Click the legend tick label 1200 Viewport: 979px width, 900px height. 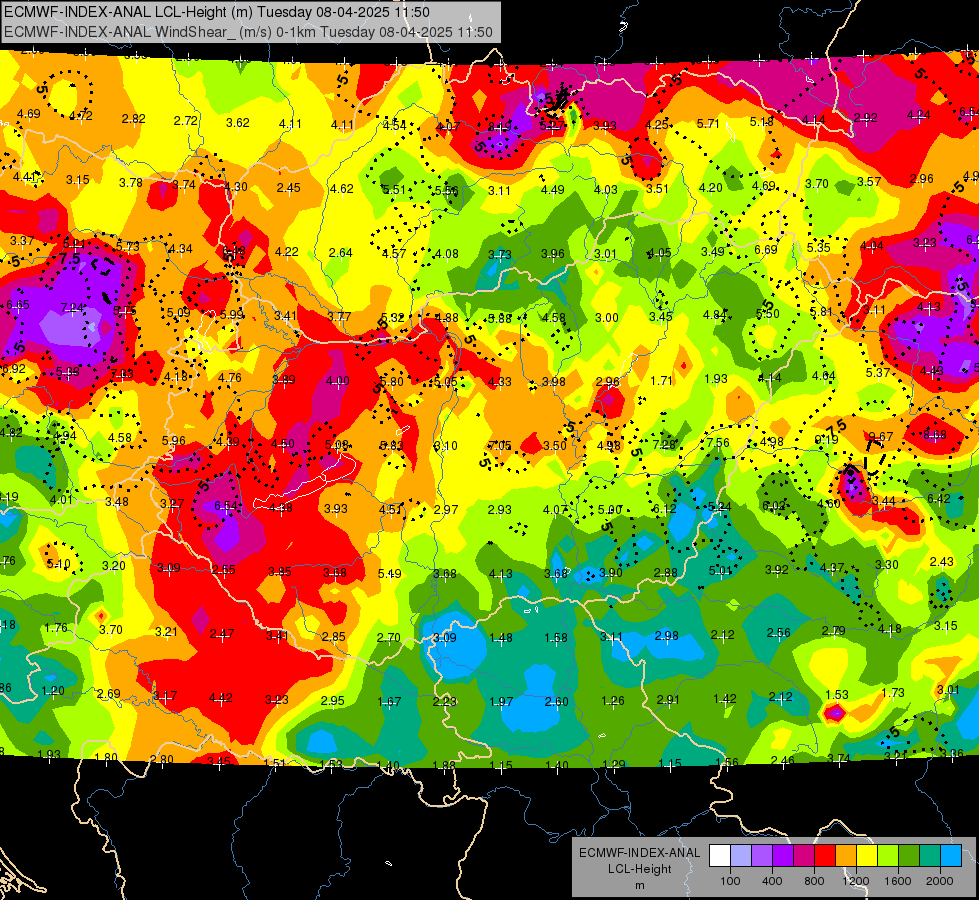(856, 881)
